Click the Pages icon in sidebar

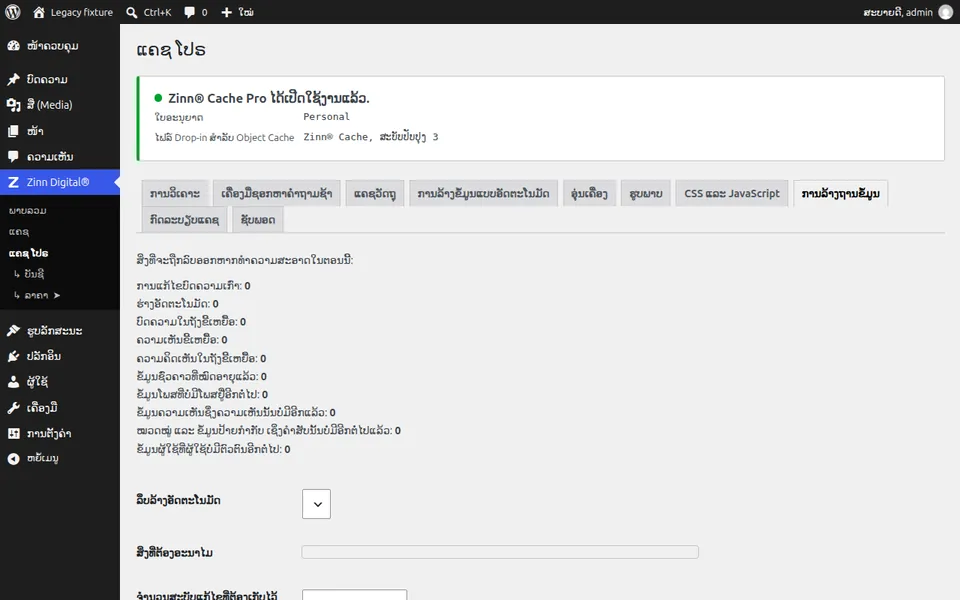(x=13, y=131)
